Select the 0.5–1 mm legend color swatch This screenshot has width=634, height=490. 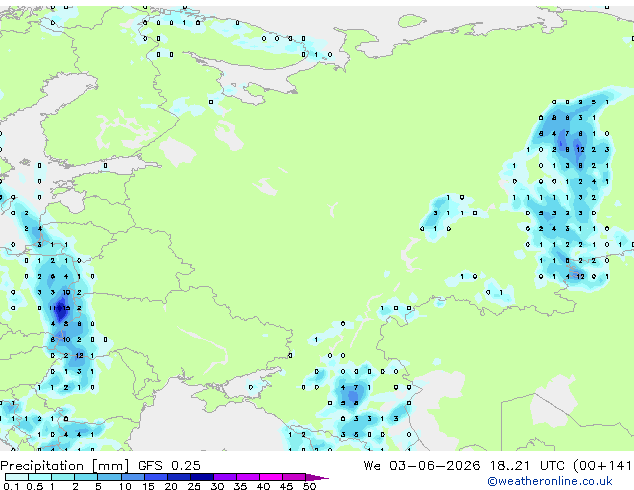[x=40, y=477]
